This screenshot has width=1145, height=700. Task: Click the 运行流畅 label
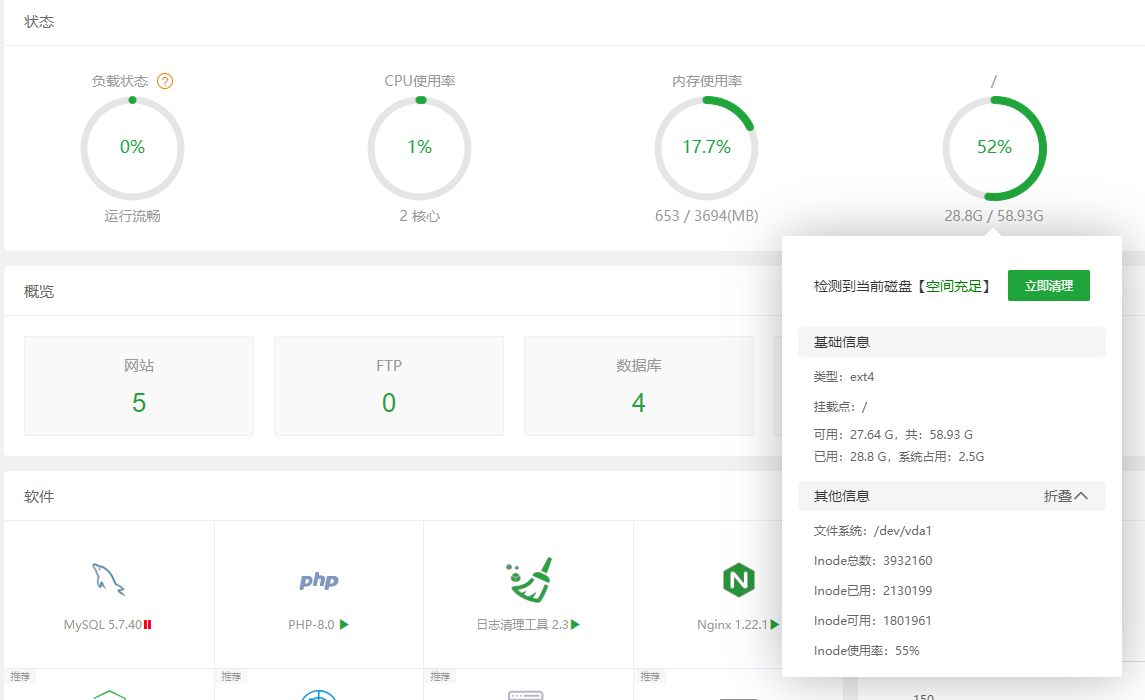pyautogui.click(x=132, y=216)
